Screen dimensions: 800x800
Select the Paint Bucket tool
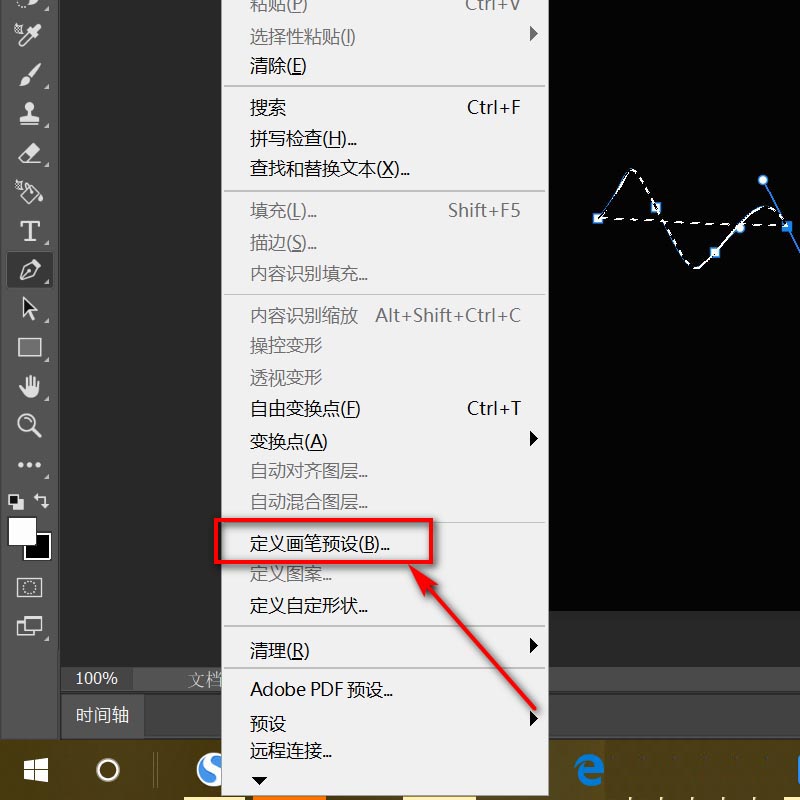pos(29,192)
